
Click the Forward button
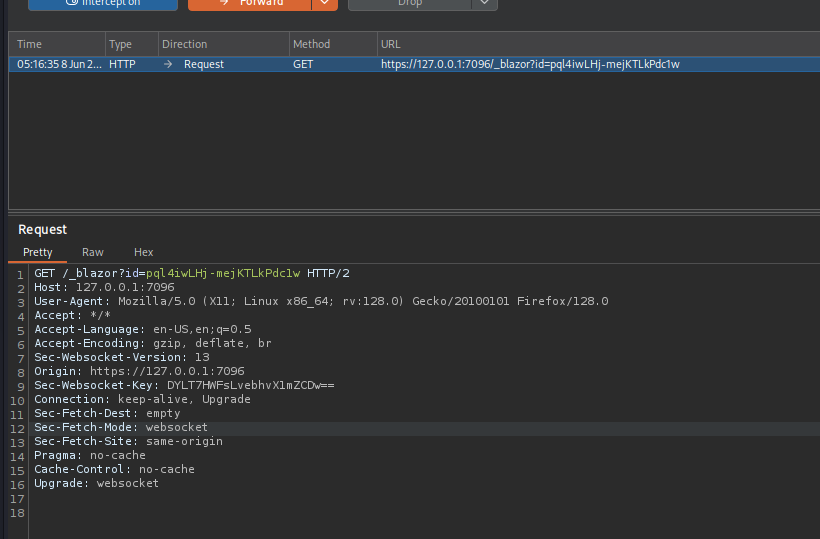249,4
